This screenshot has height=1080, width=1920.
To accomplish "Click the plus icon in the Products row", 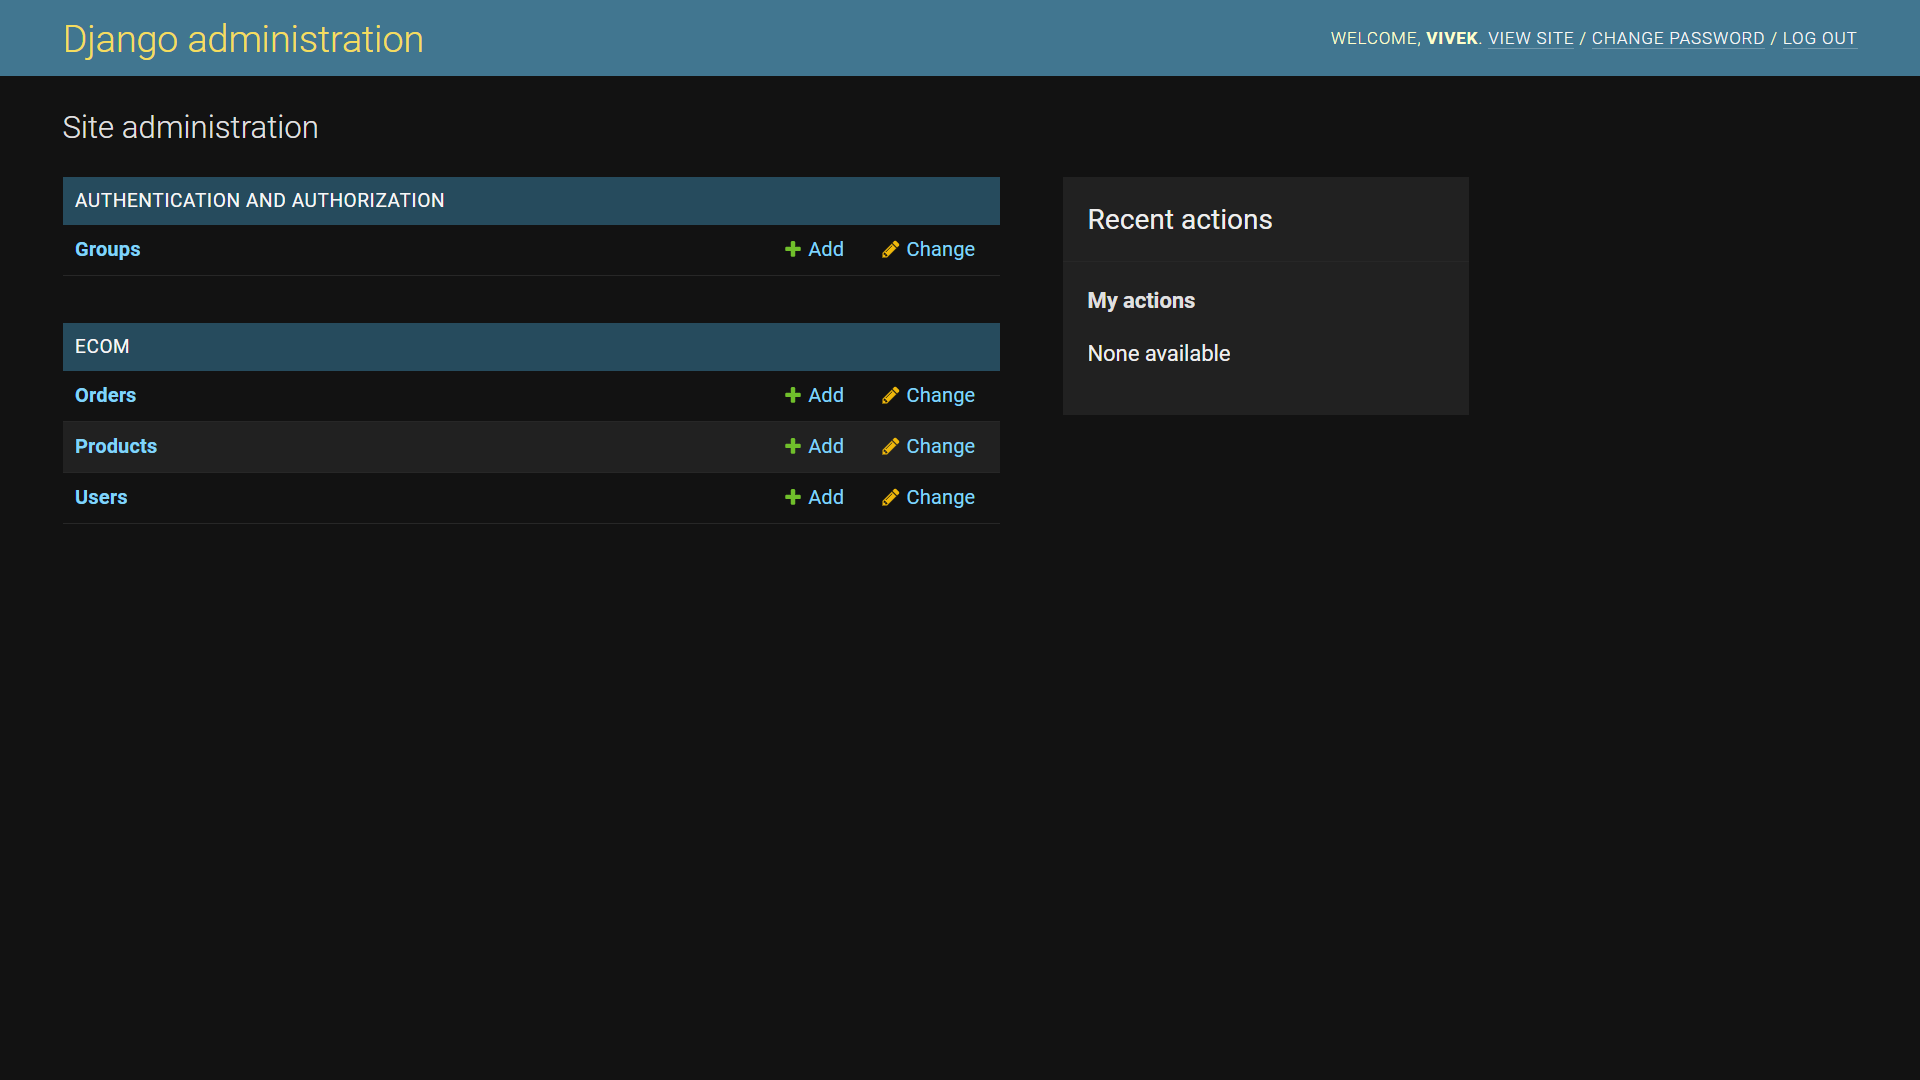I will (793, 446).
